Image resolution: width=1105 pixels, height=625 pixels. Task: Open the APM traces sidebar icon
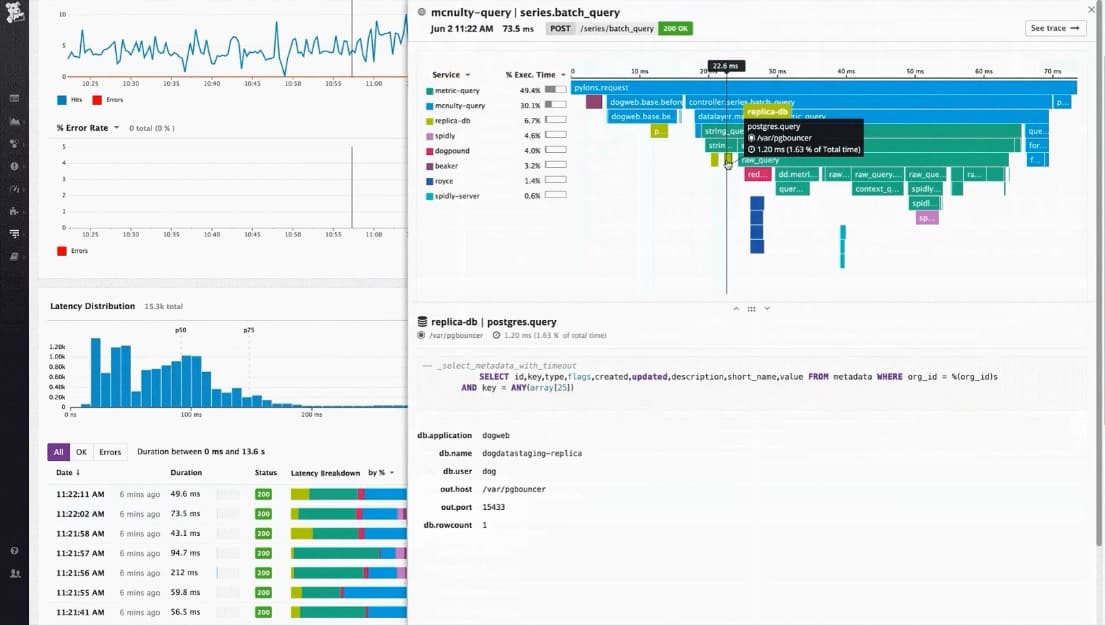click(x=14, y=233)
